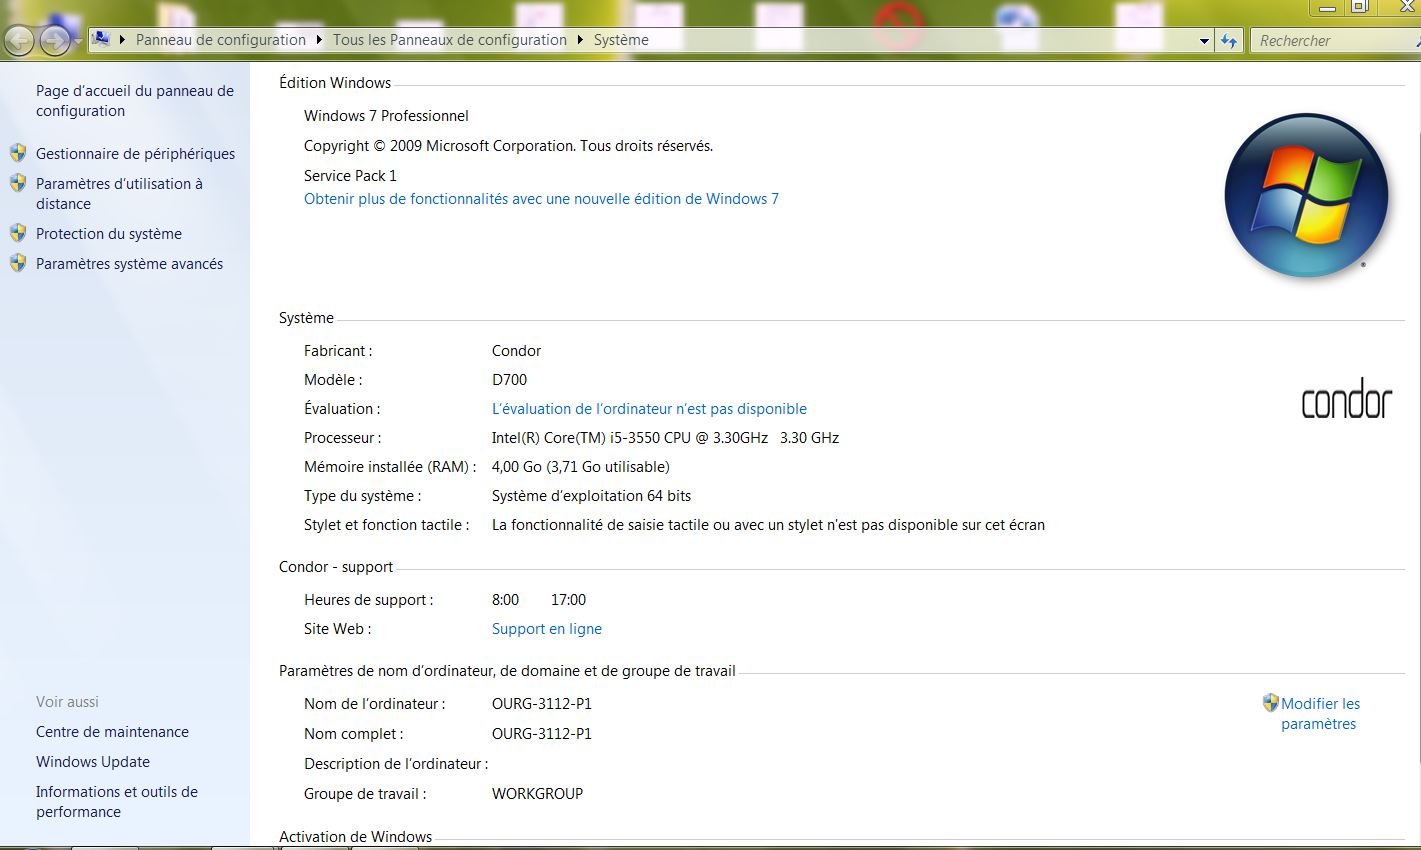This screenshot has width=1421, height=850.
Task: Click the "Évaluation :" label
Action: point(342,409)
